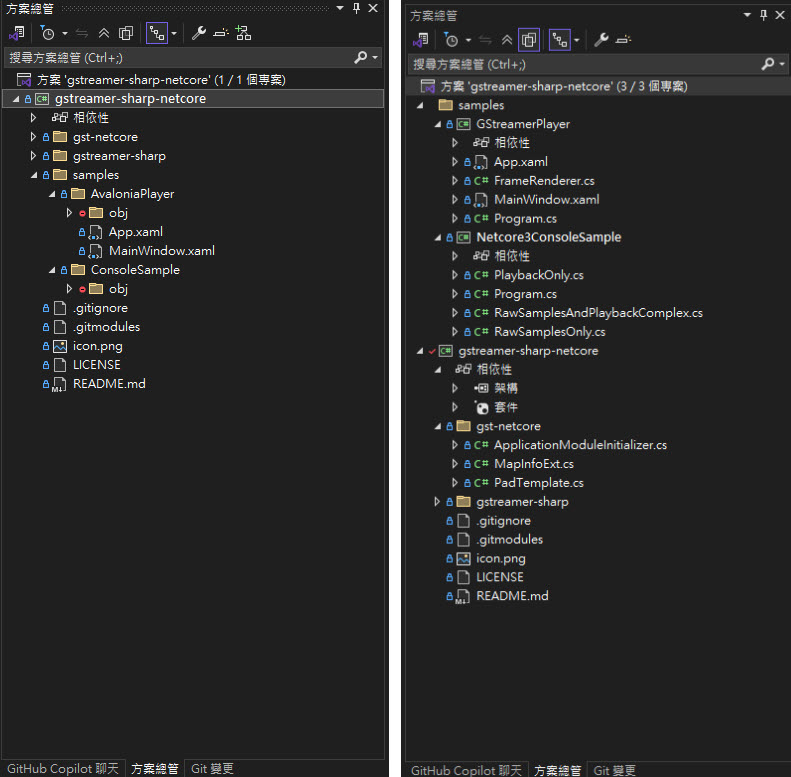The height and width of the screenshot is (777, 791).
Task: Open Properties wrench icon in right panel toolbar
Action: pyautogui.click(x=601, y=40)
